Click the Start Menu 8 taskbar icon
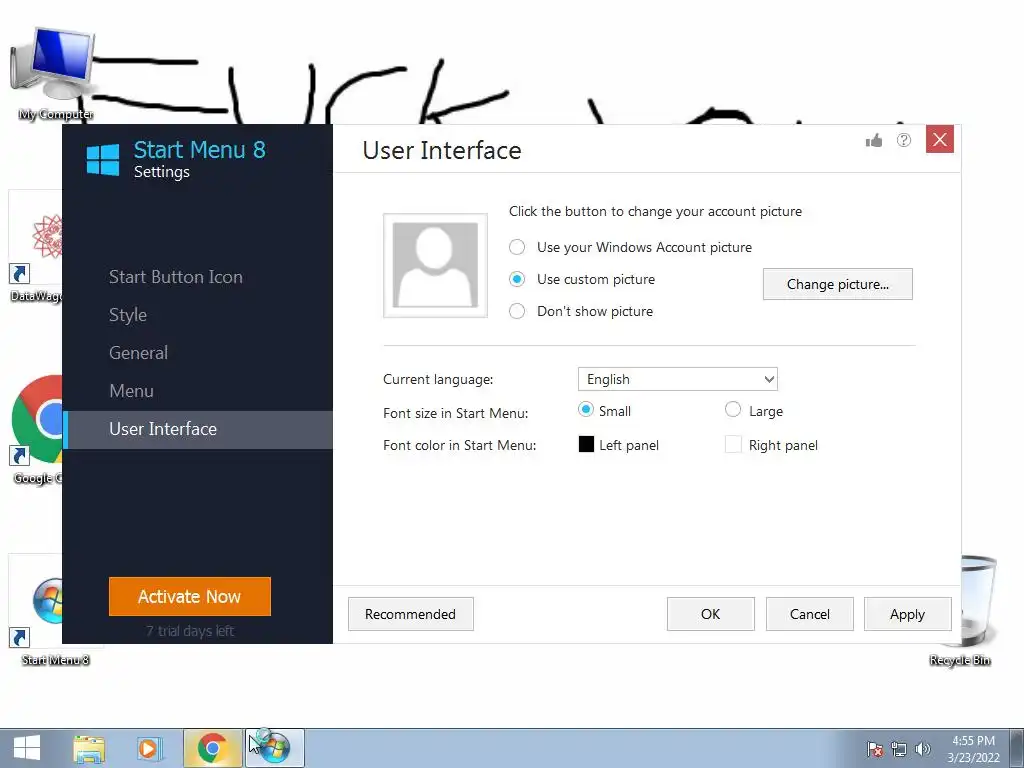Viewport: 1024px width, 768px height. [274, 748]
